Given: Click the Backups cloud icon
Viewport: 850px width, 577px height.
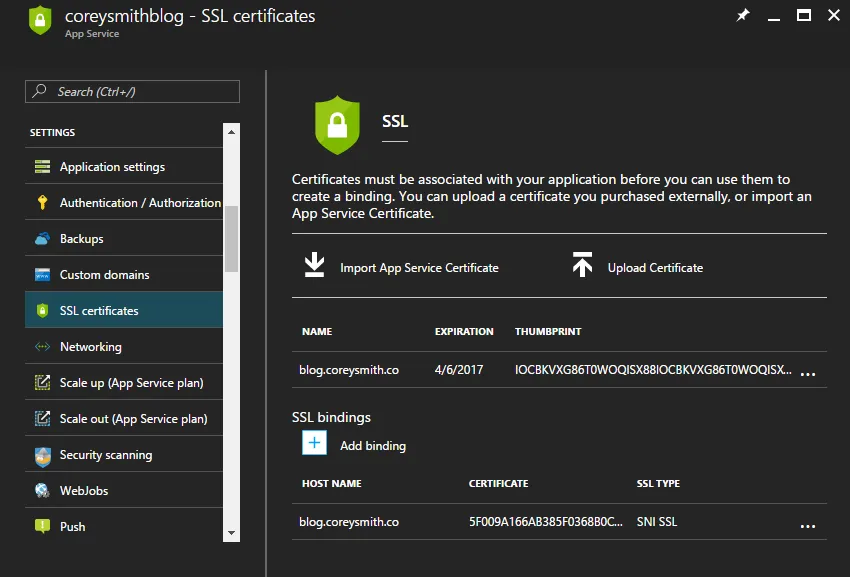Looking at the screenshot, I should tap(42, 239).
